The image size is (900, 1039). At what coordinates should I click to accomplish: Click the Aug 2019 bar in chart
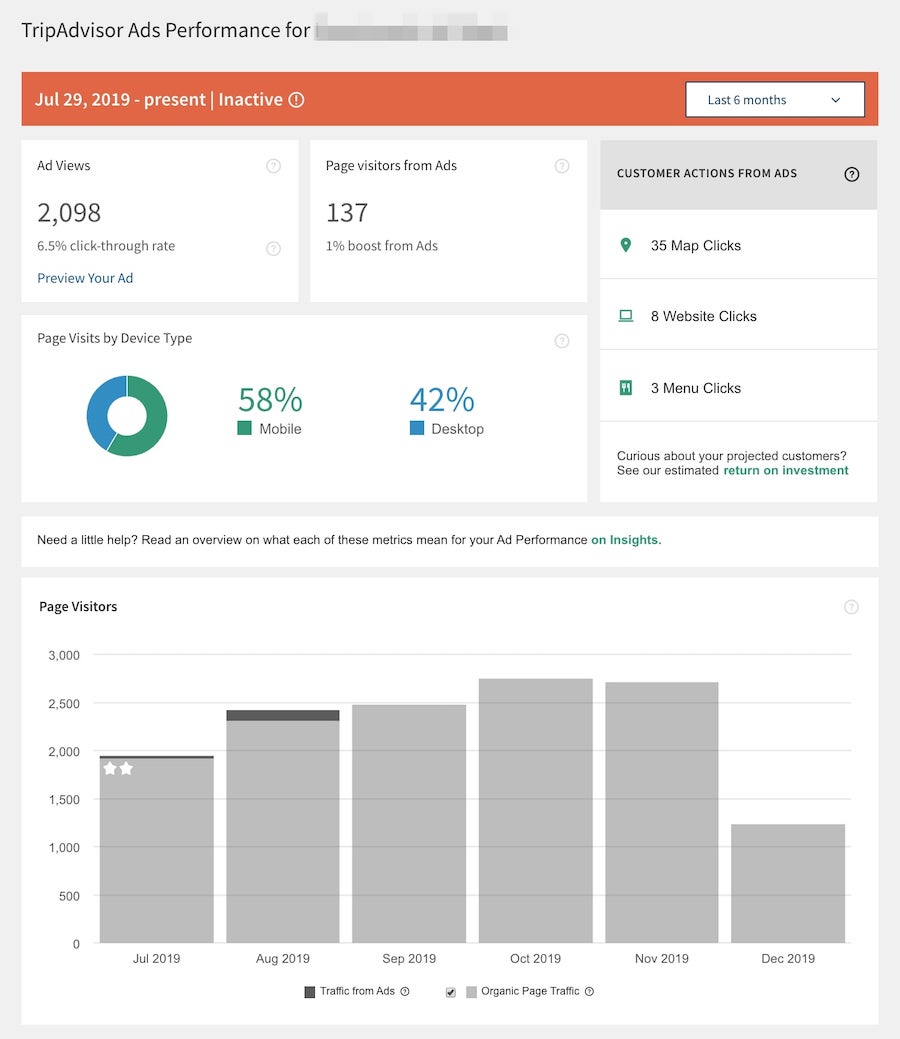coord(283,826)
